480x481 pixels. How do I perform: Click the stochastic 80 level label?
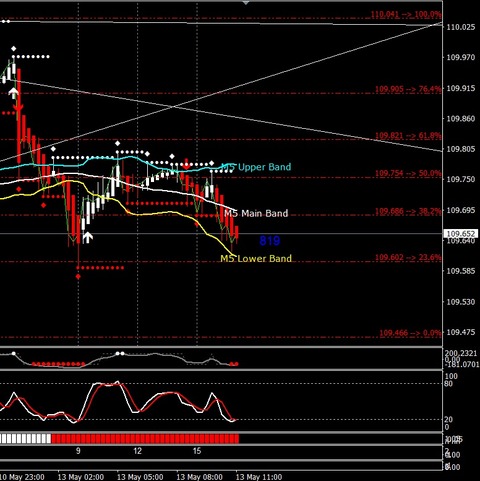coord(448,384)
